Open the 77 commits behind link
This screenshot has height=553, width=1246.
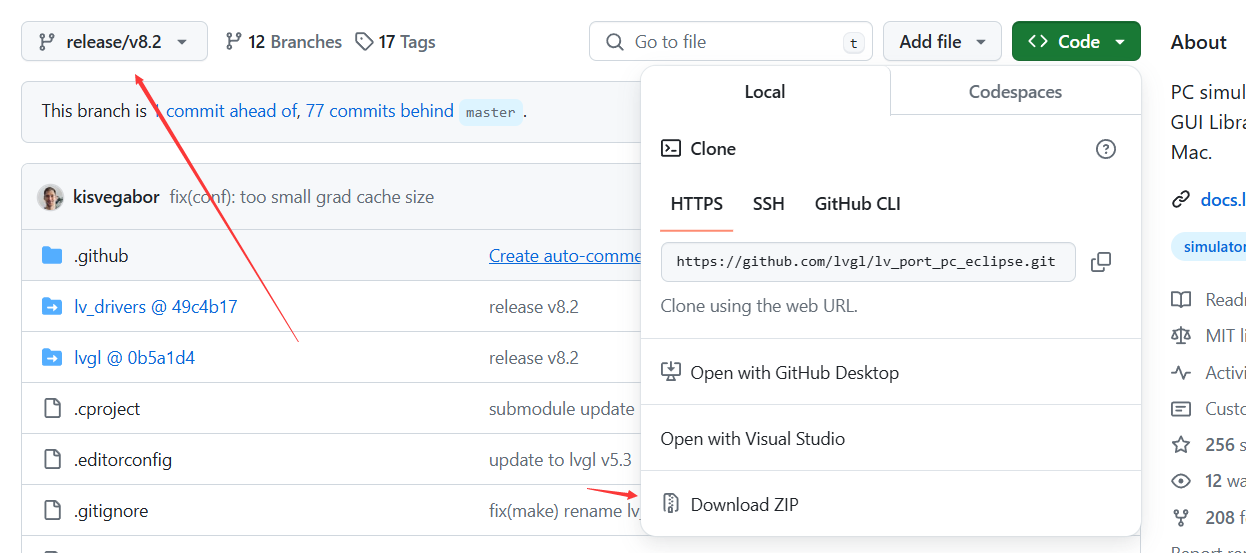point(380,111)
